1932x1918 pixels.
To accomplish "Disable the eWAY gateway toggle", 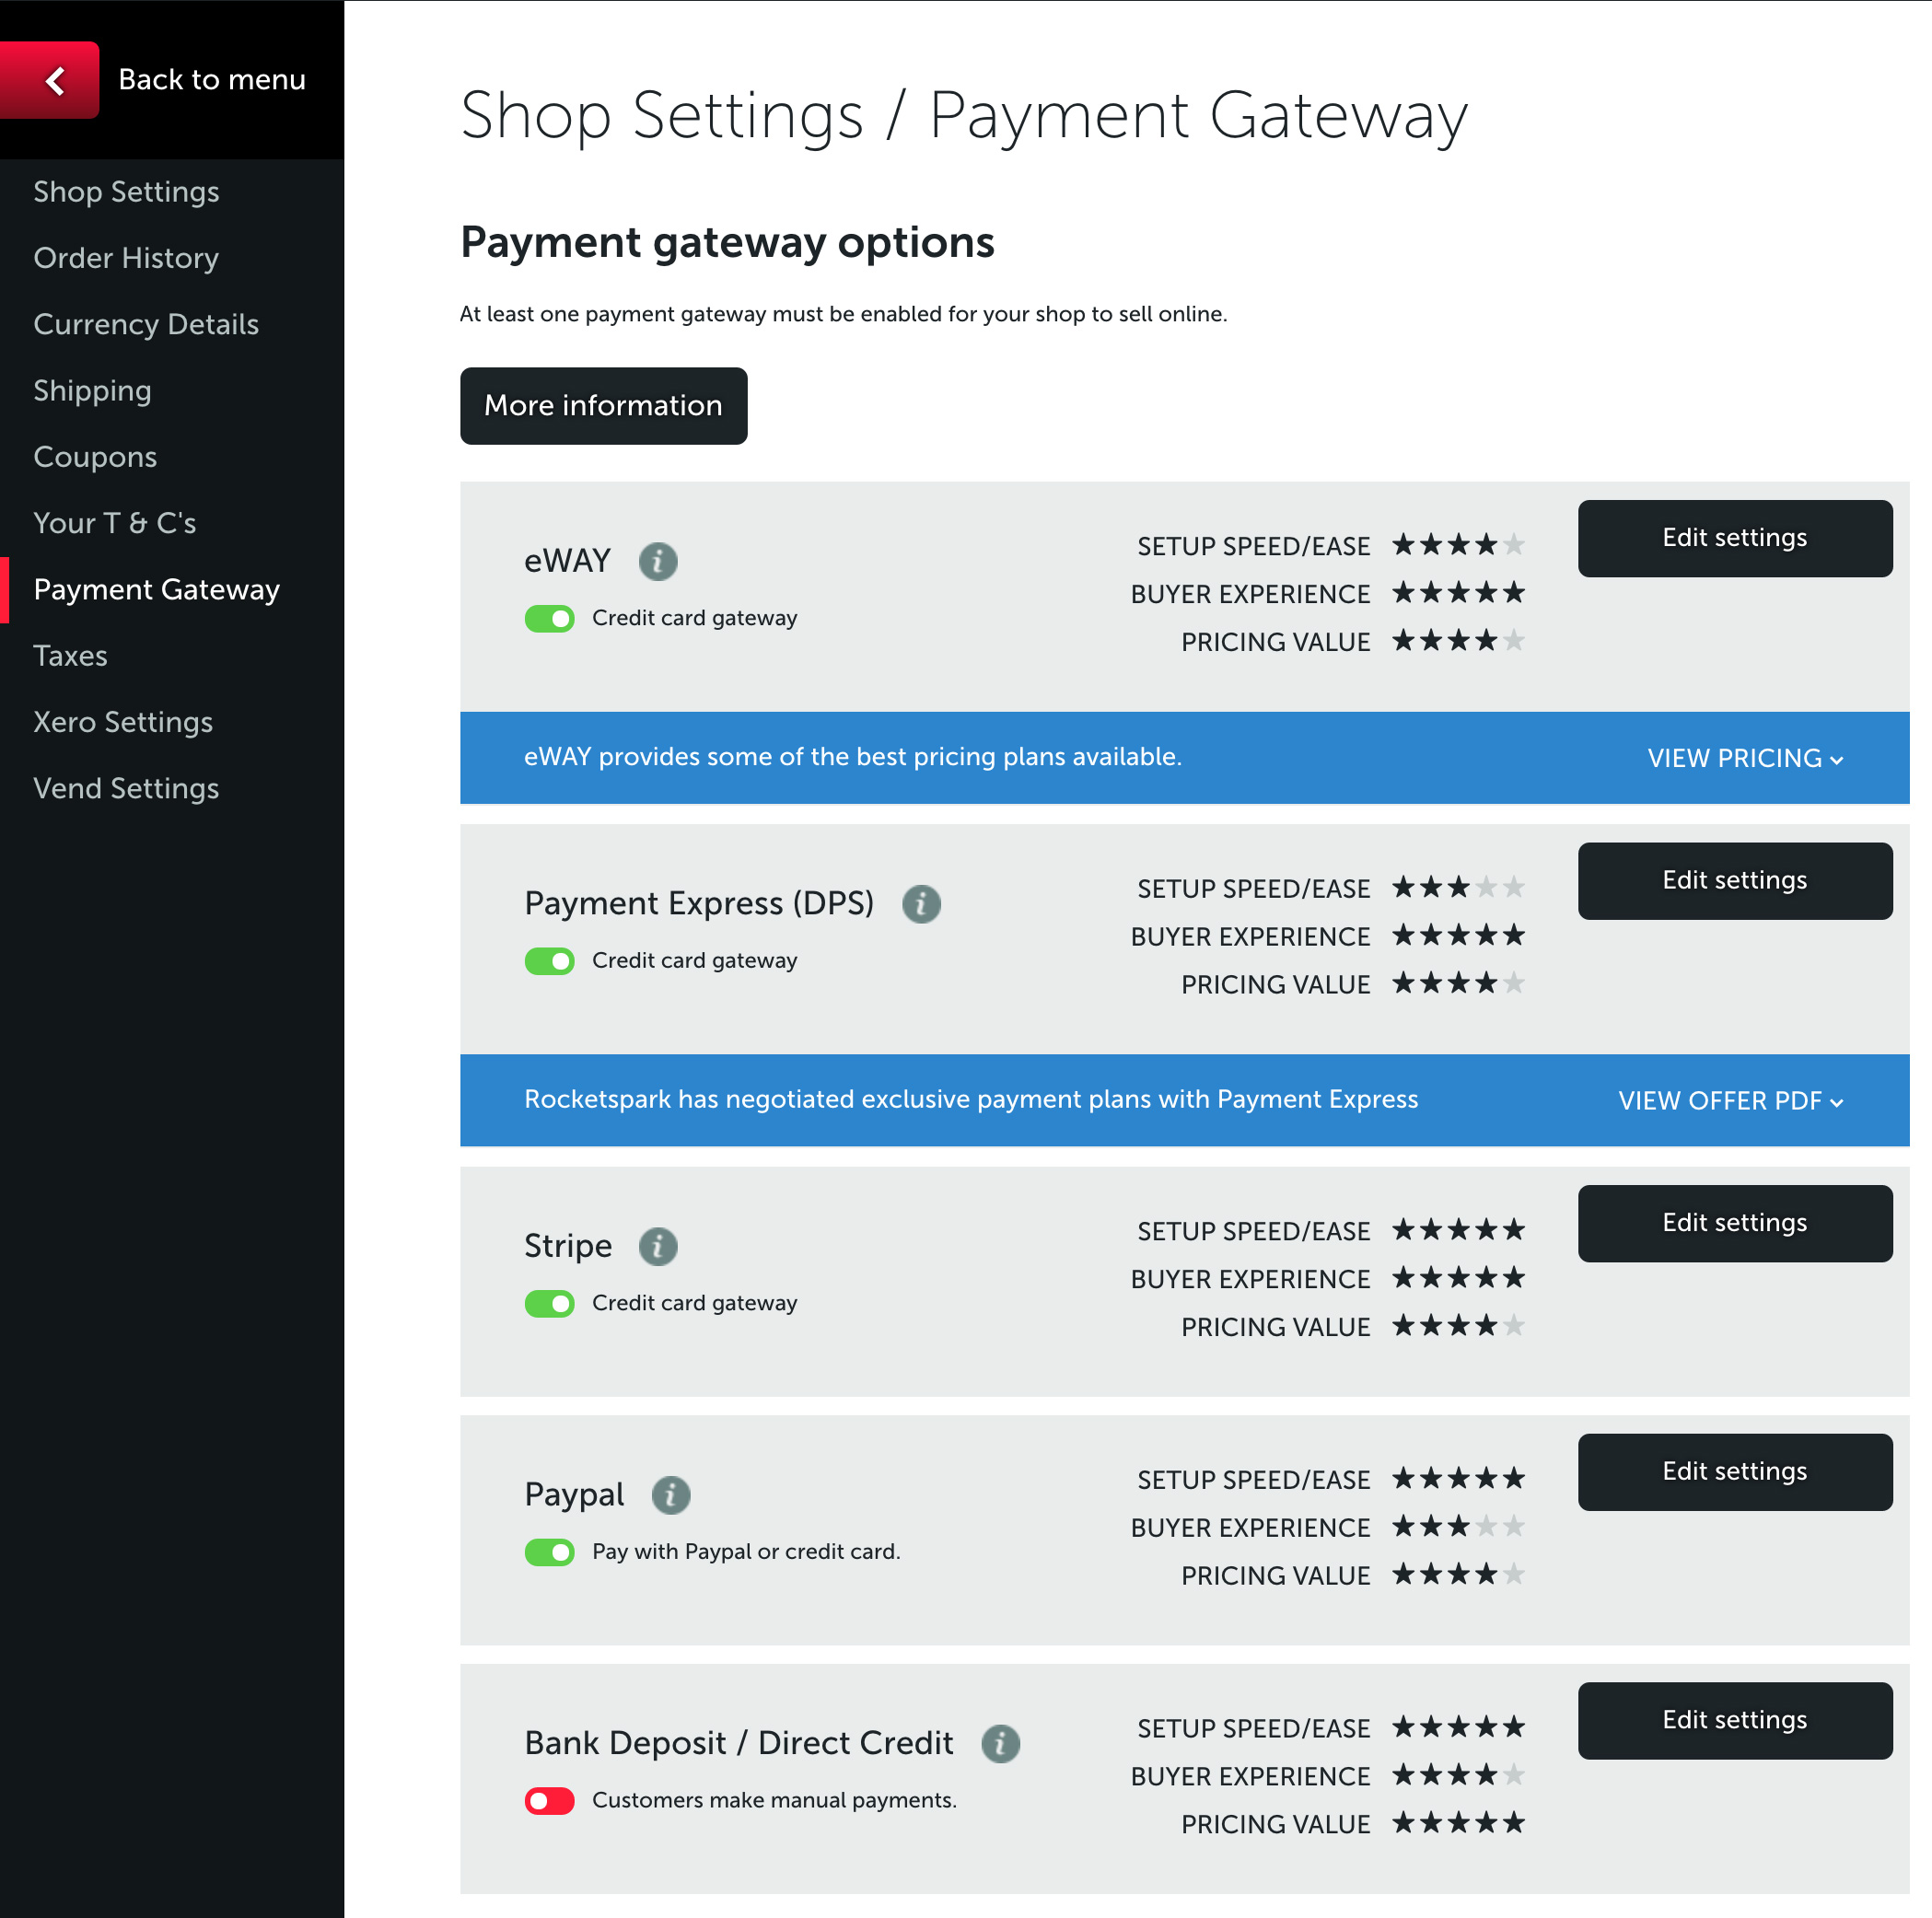I will (550, 619).
